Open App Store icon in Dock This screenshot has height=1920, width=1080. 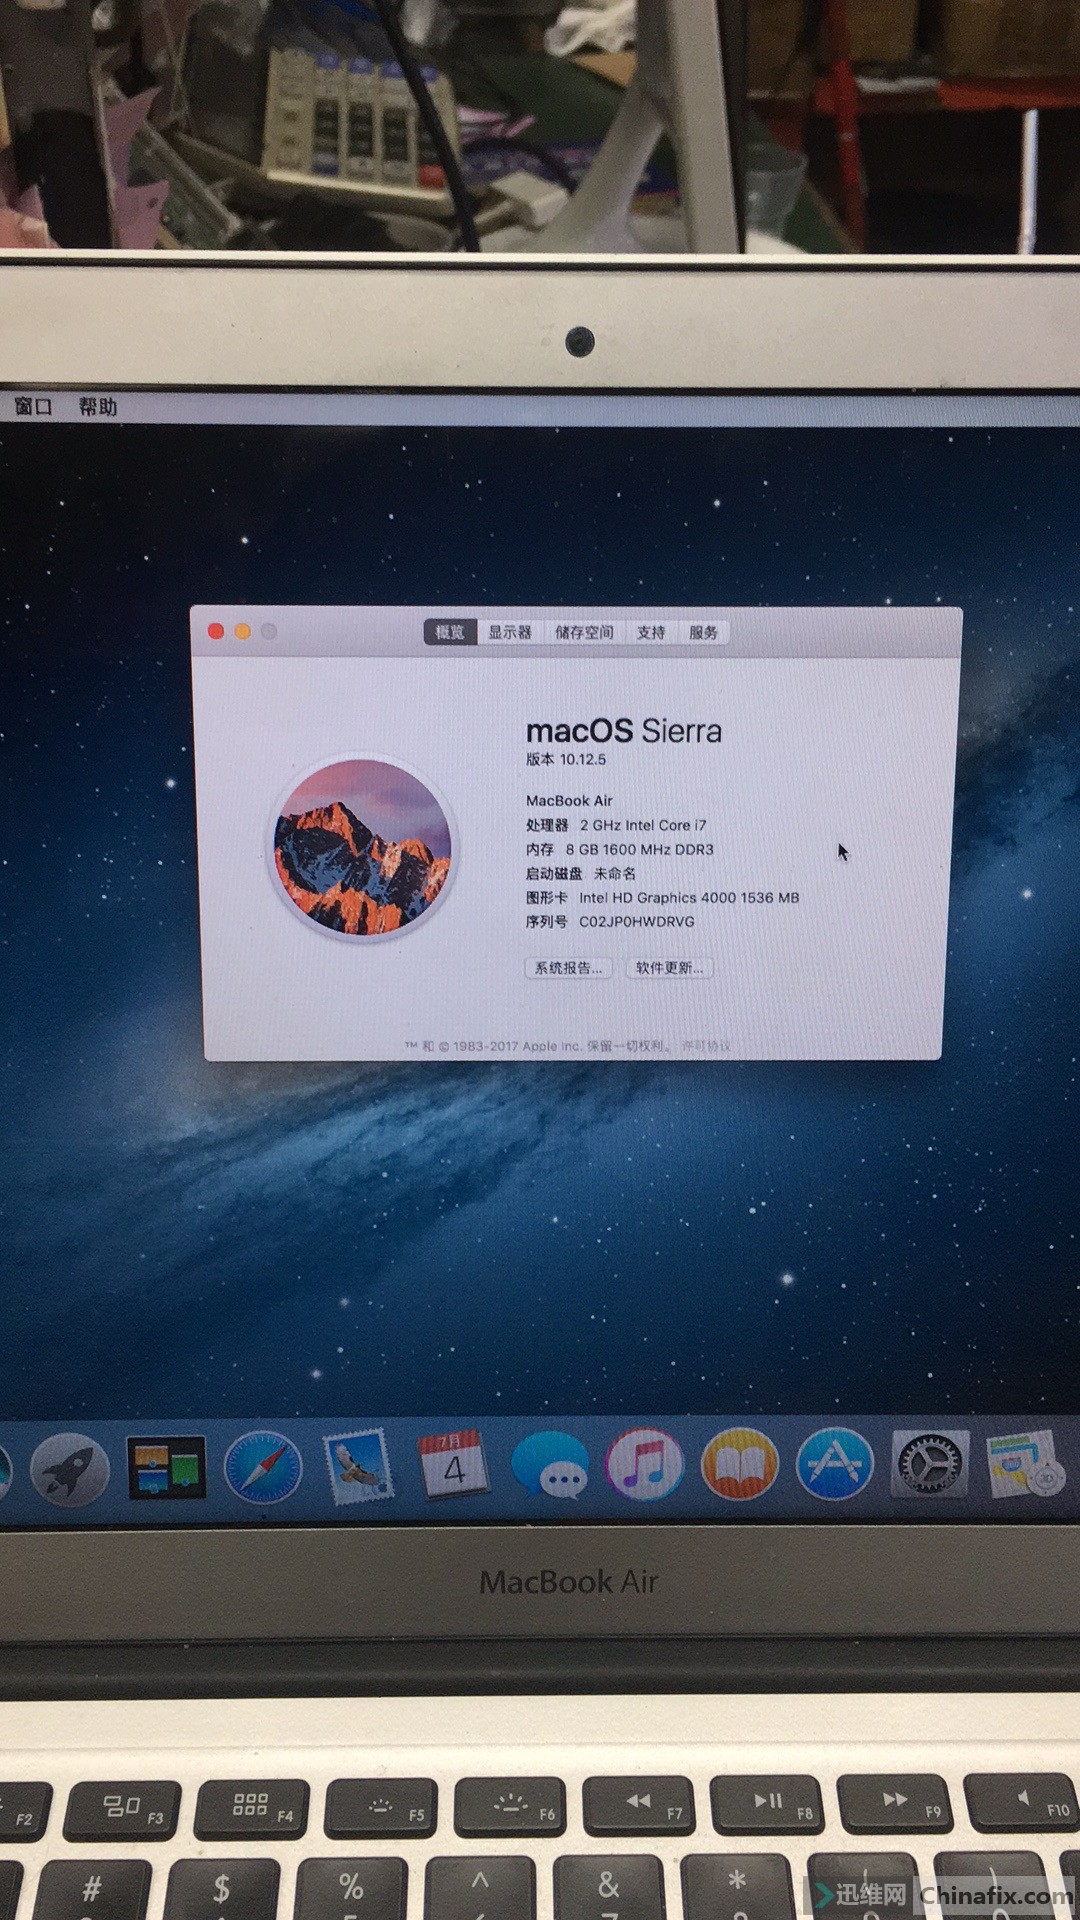click(835, 1464)
